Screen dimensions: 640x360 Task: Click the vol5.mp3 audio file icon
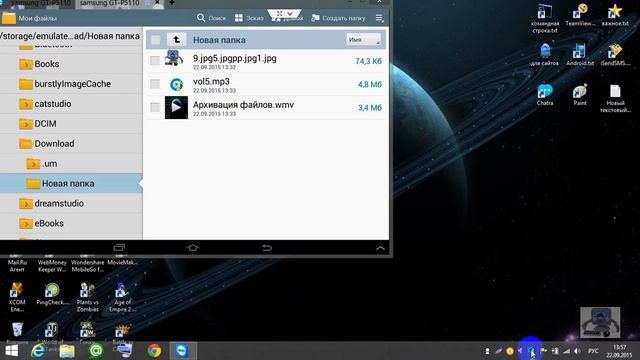tap(176, 84)
